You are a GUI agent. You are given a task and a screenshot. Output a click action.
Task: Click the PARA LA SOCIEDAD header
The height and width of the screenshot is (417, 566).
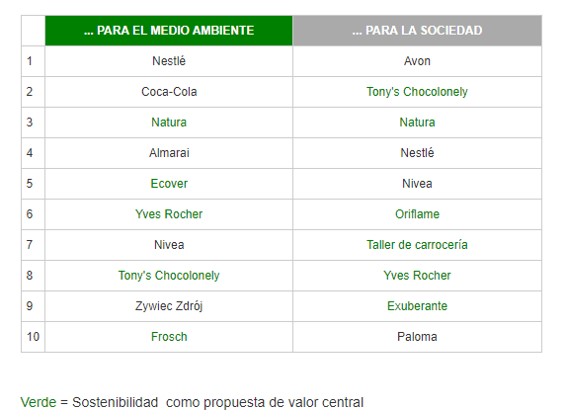pos(417,31)
